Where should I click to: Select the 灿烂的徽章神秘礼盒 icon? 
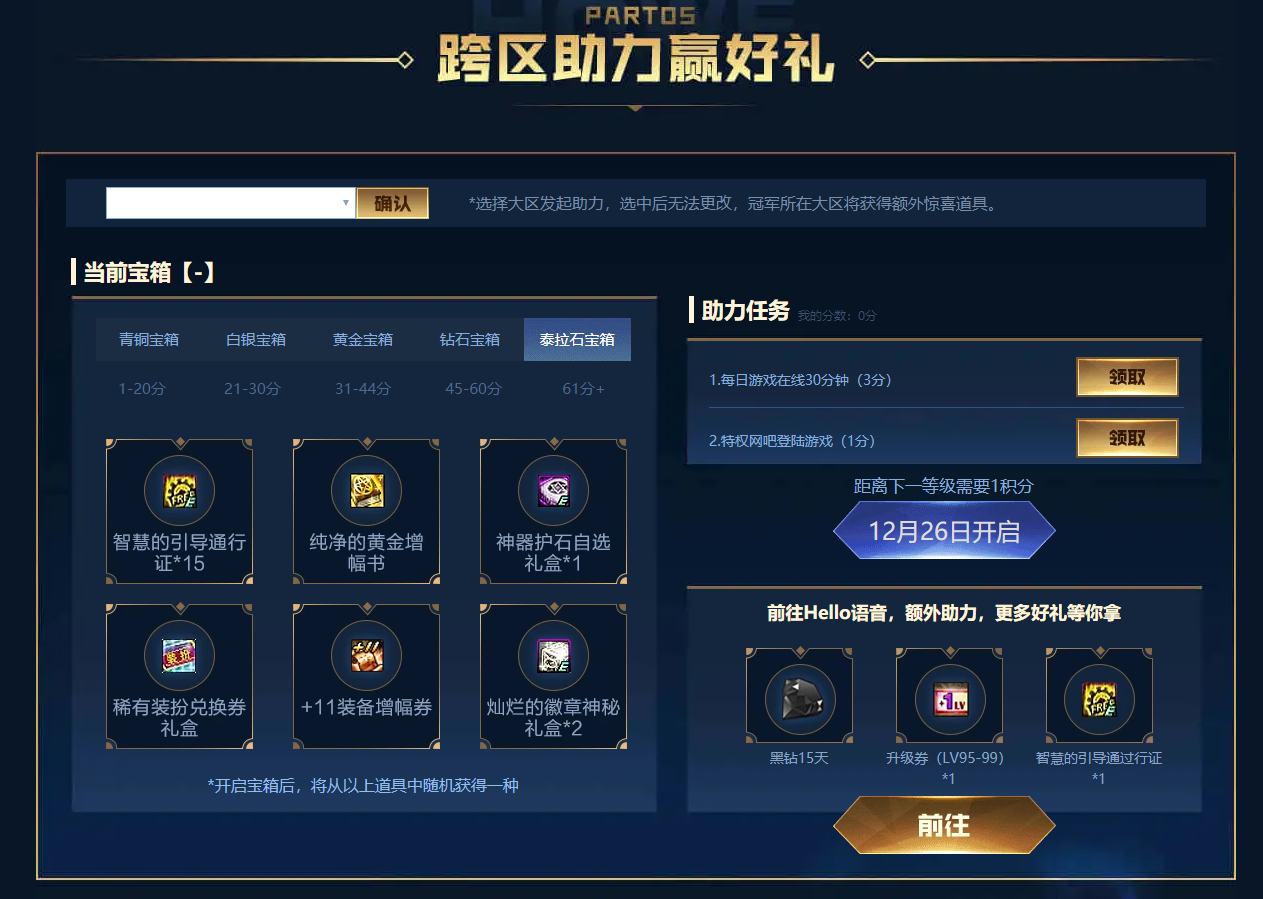tap(553, 656)
